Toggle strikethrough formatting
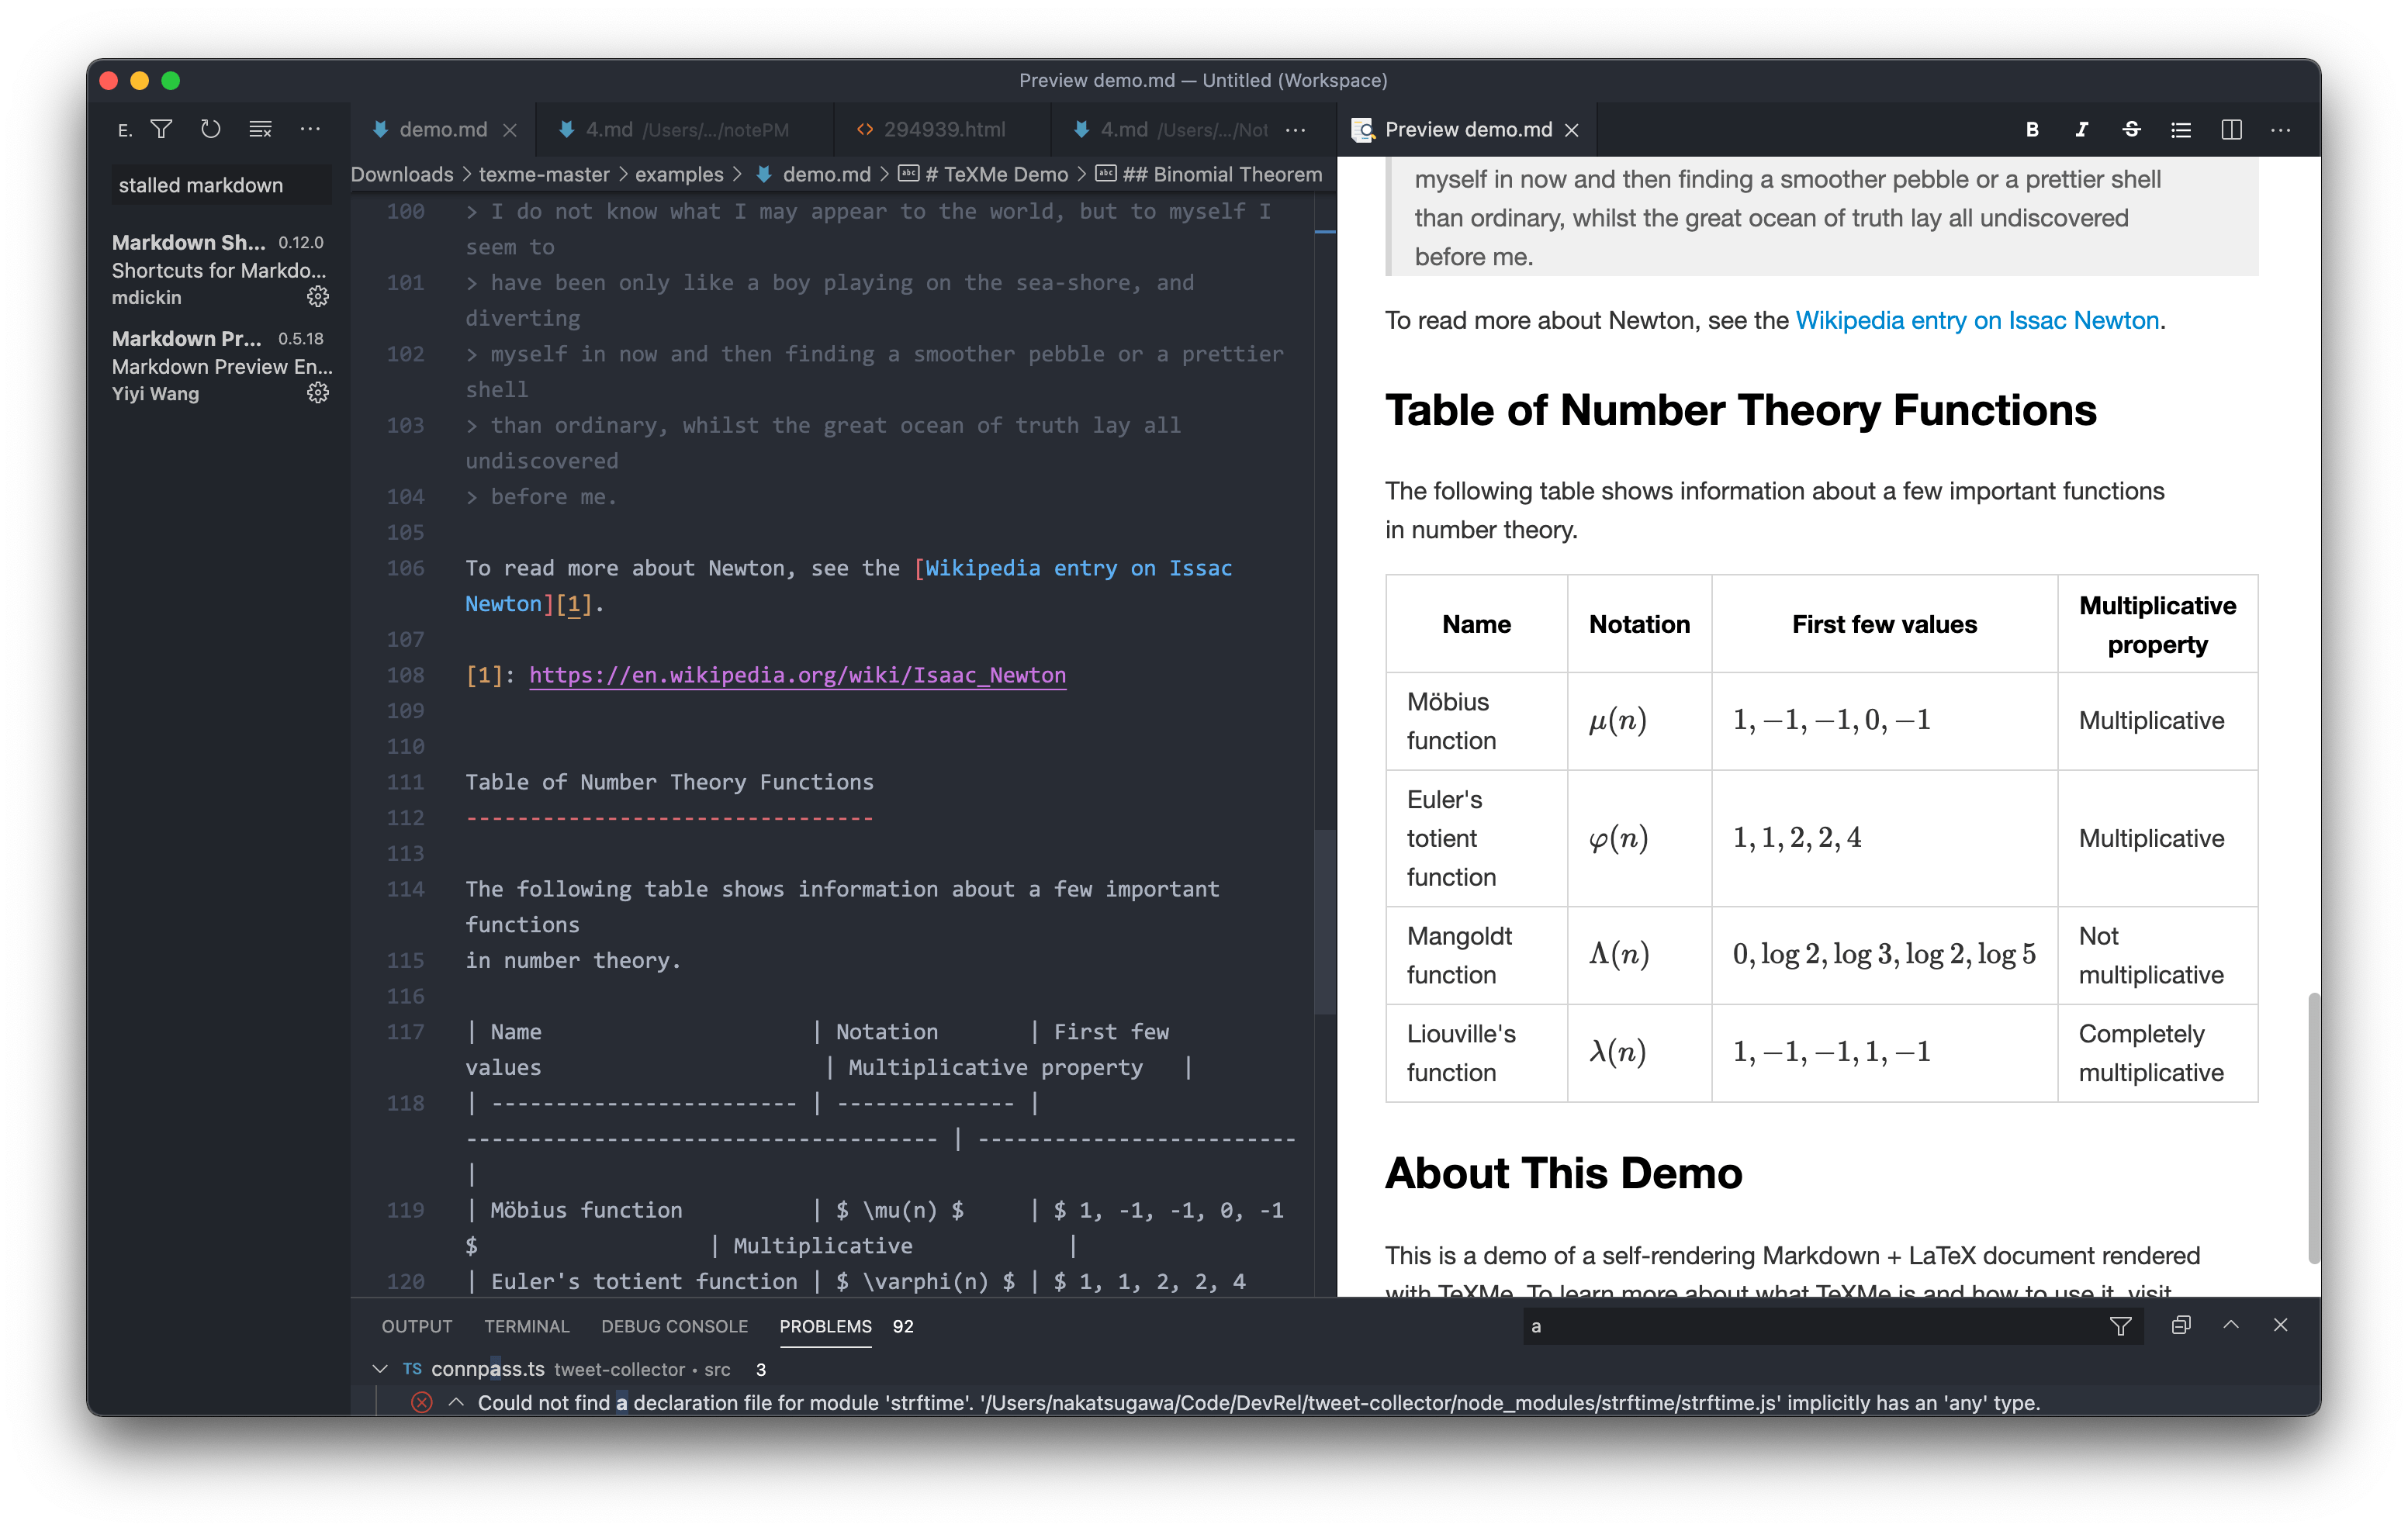 click(2131, 129)
